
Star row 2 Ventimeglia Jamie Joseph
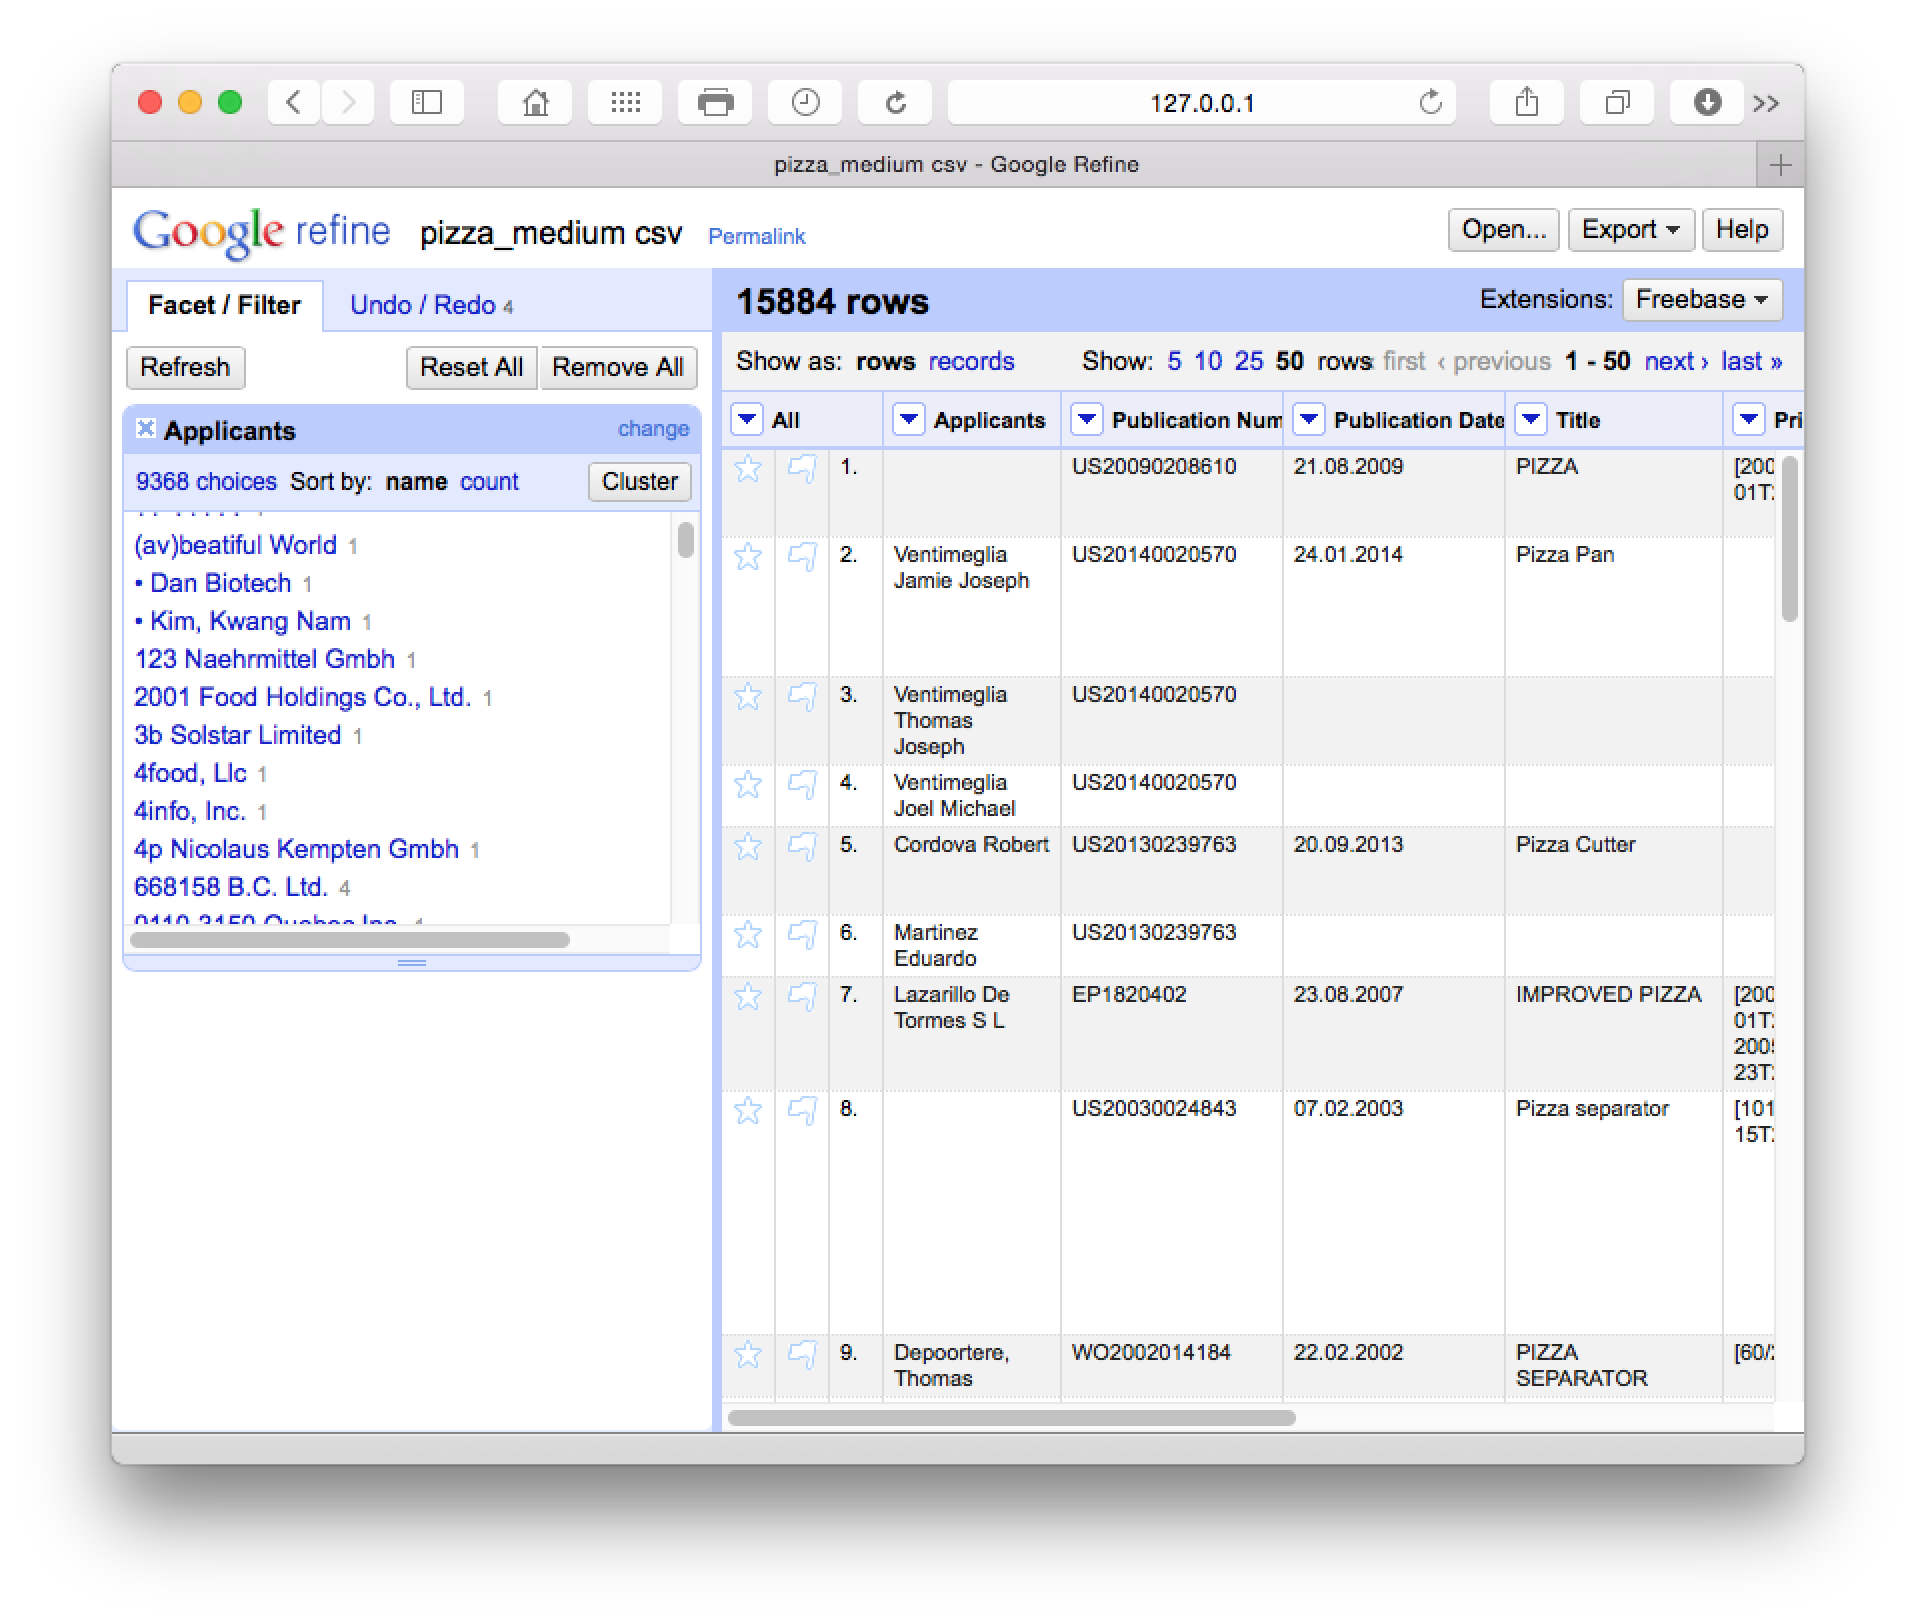(x=748, y=556)
